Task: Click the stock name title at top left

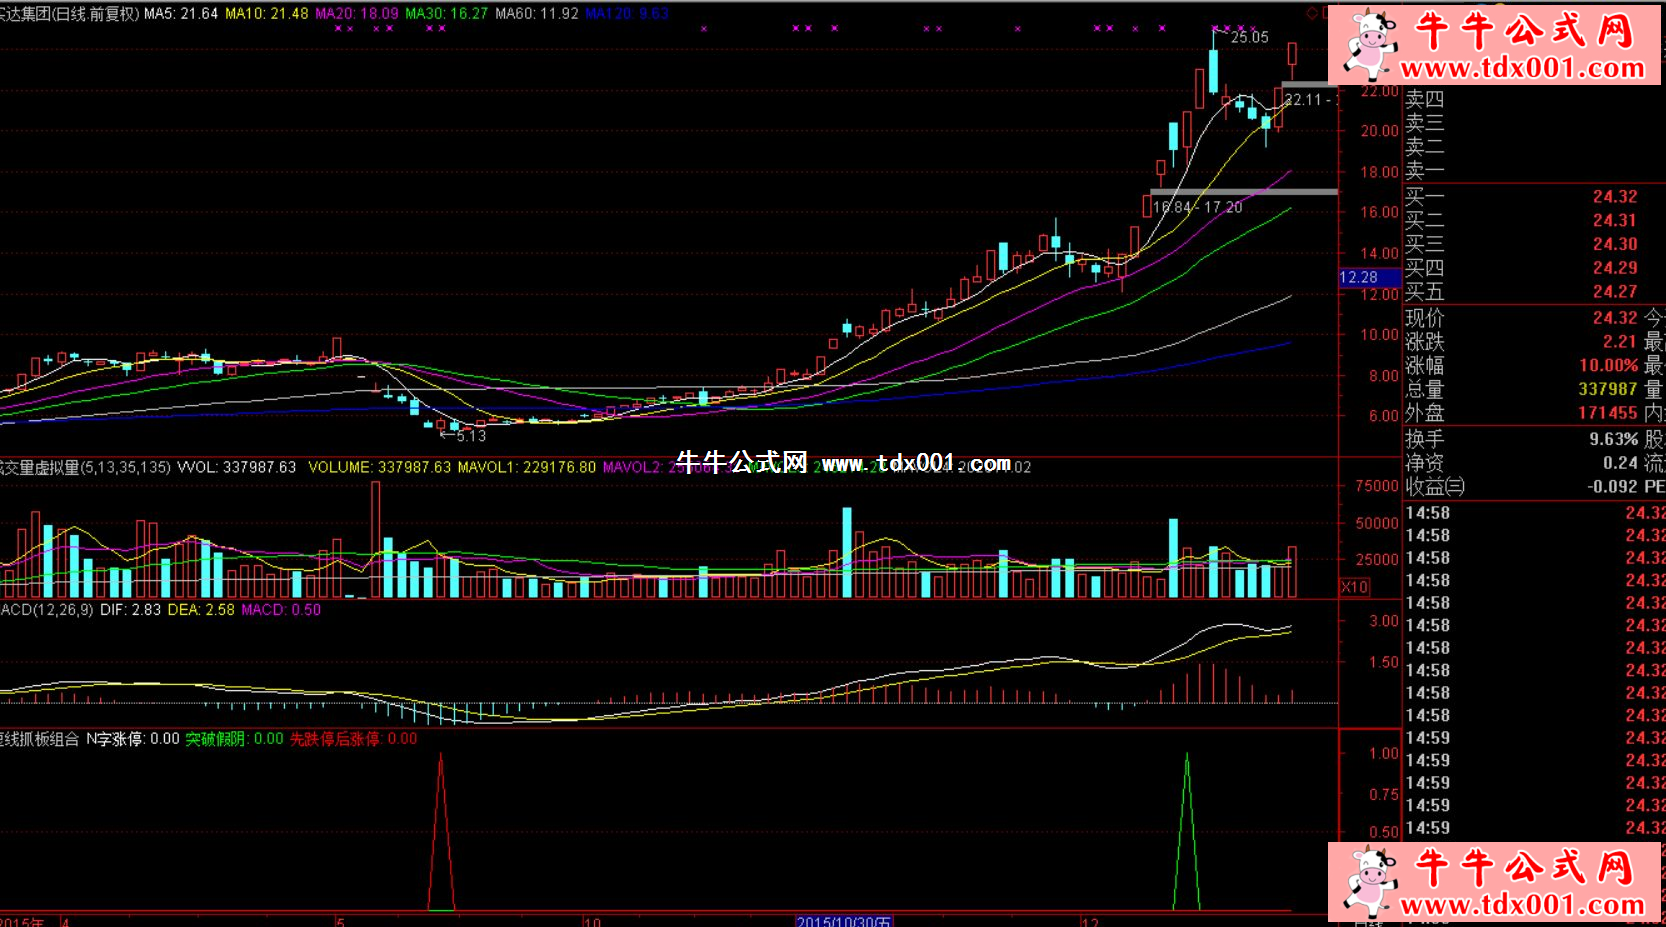Action: point(69,14)
